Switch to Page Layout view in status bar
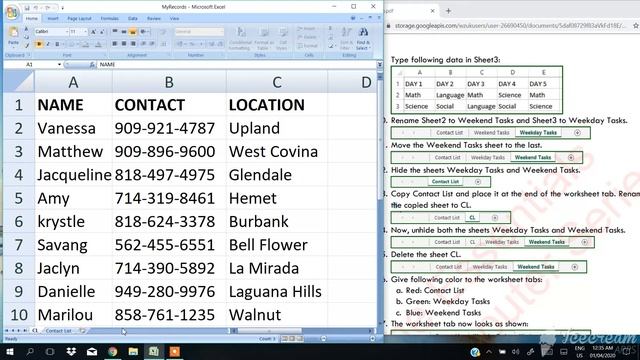Screen dimensions: 640x360 293,339
